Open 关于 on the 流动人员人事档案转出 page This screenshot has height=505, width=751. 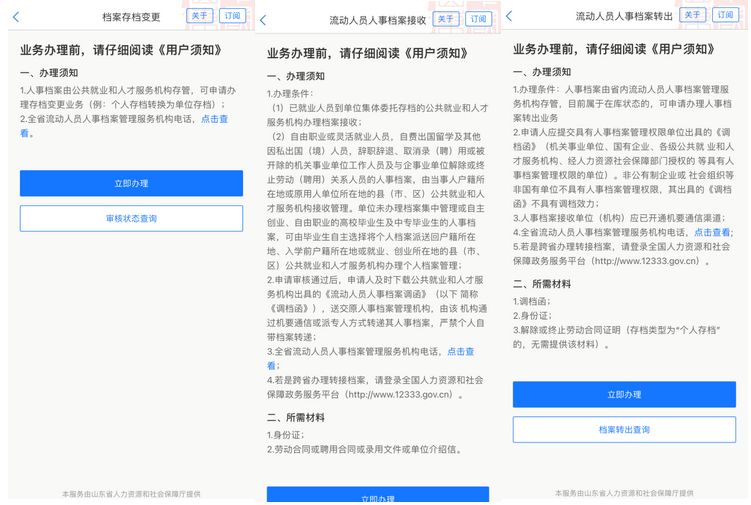click(x=692, y=15)
